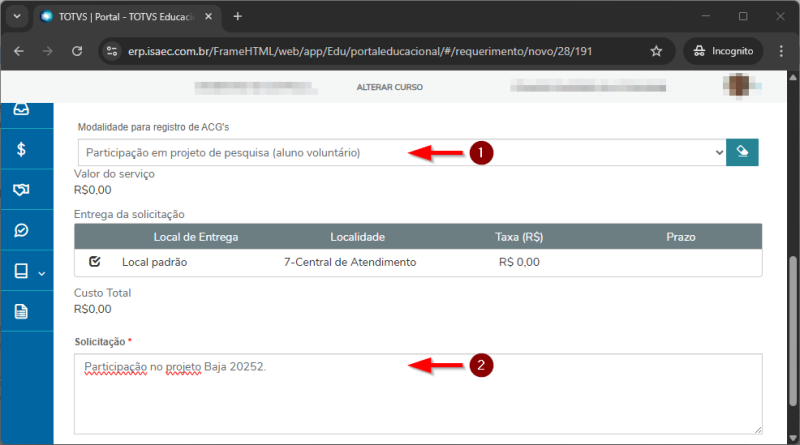Open Chrome's three-dot menu
This screenshot has width=800, height=445.
pos(780,51)
